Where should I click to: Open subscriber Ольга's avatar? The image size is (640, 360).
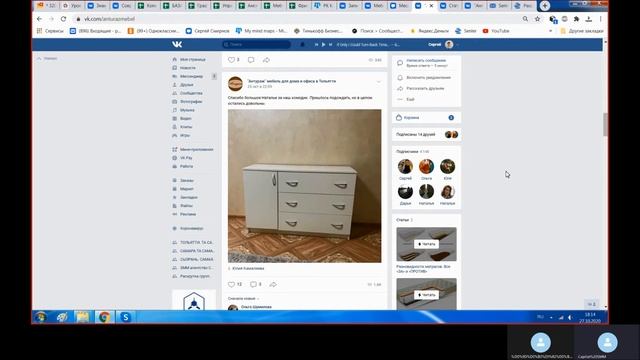[x=426, y=167]
